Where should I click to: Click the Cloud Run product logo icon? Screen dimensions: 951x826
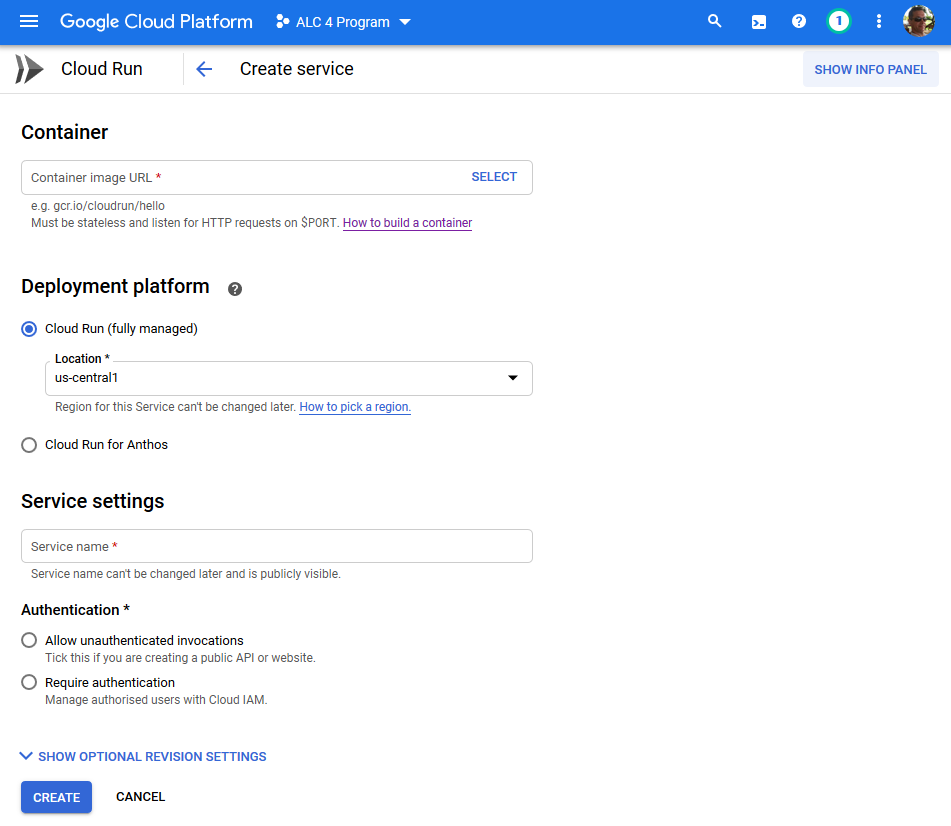29,69
